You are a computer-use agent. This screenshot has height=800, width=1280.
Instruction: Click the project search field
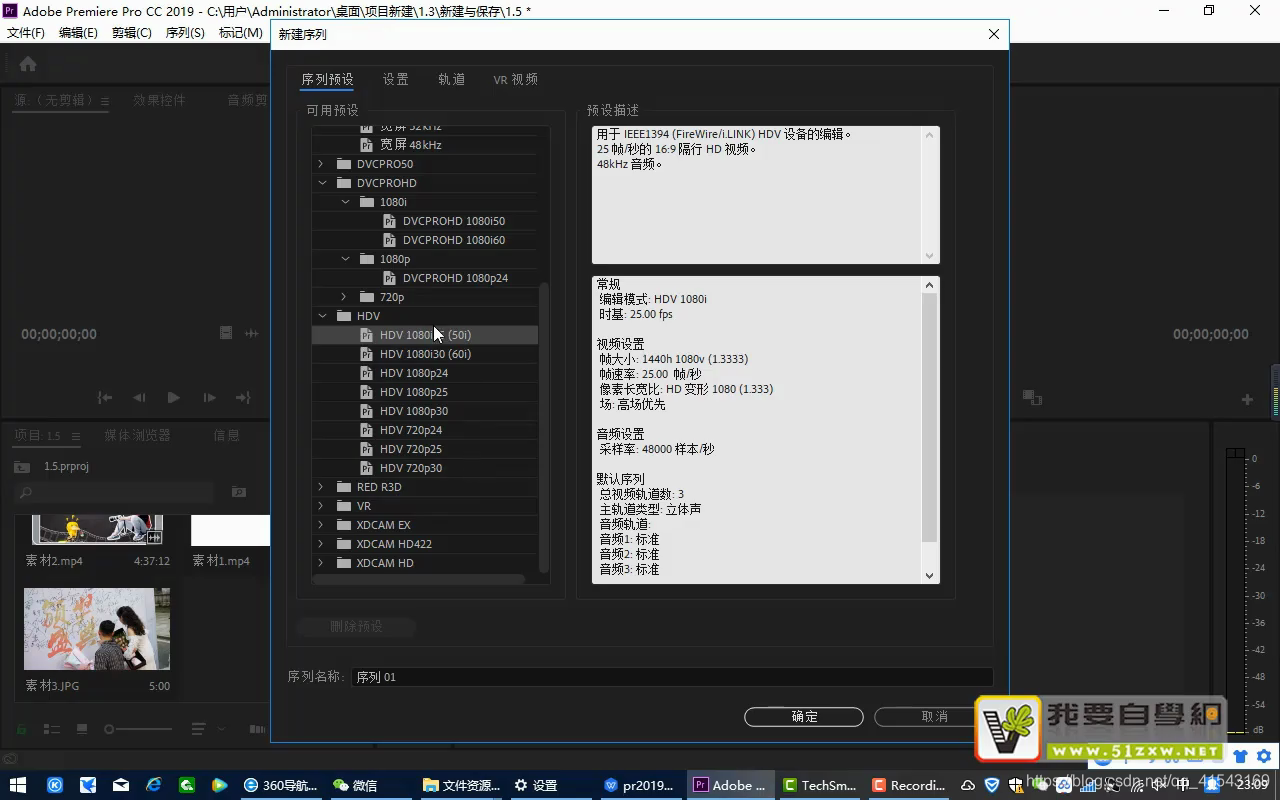[115, 492]
